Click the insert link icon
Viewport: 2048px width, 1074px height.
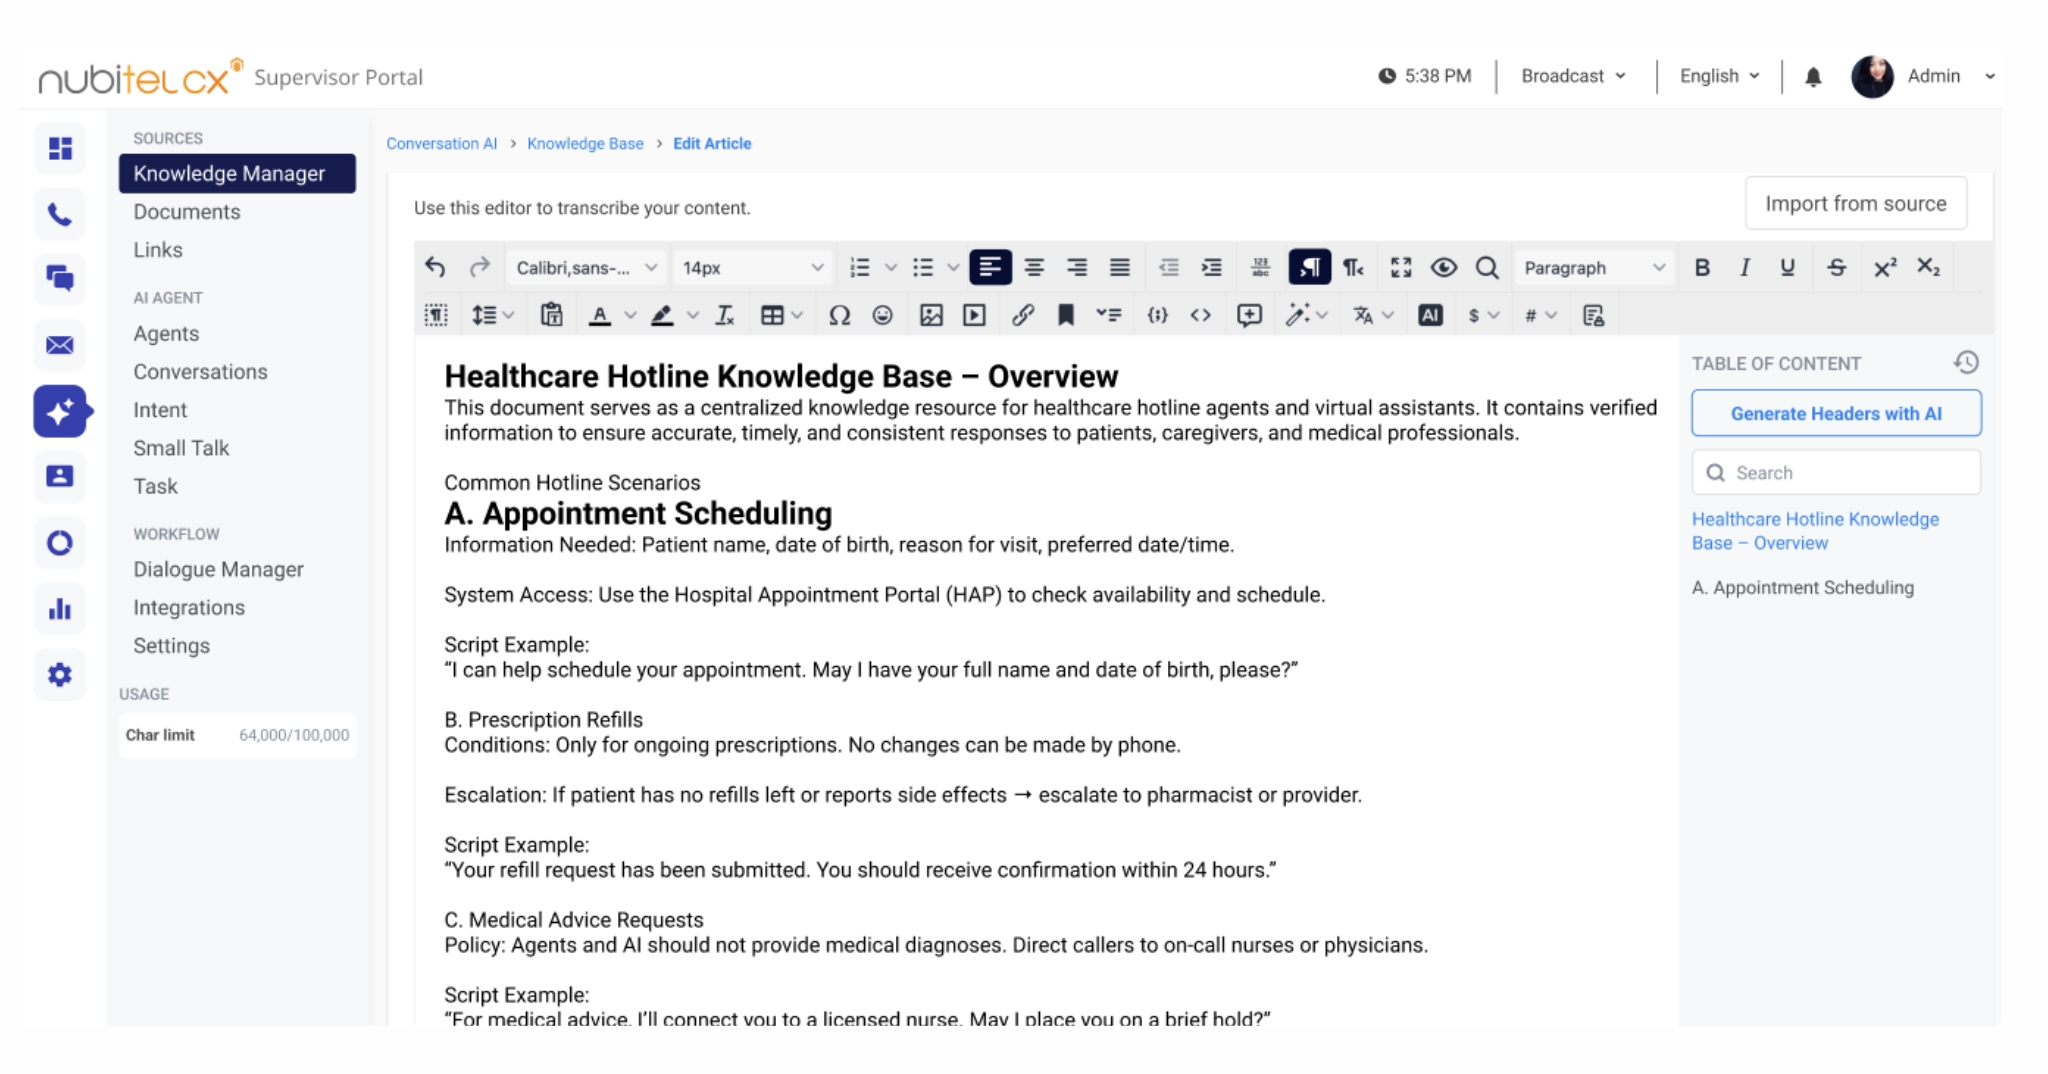point(1022,316)
